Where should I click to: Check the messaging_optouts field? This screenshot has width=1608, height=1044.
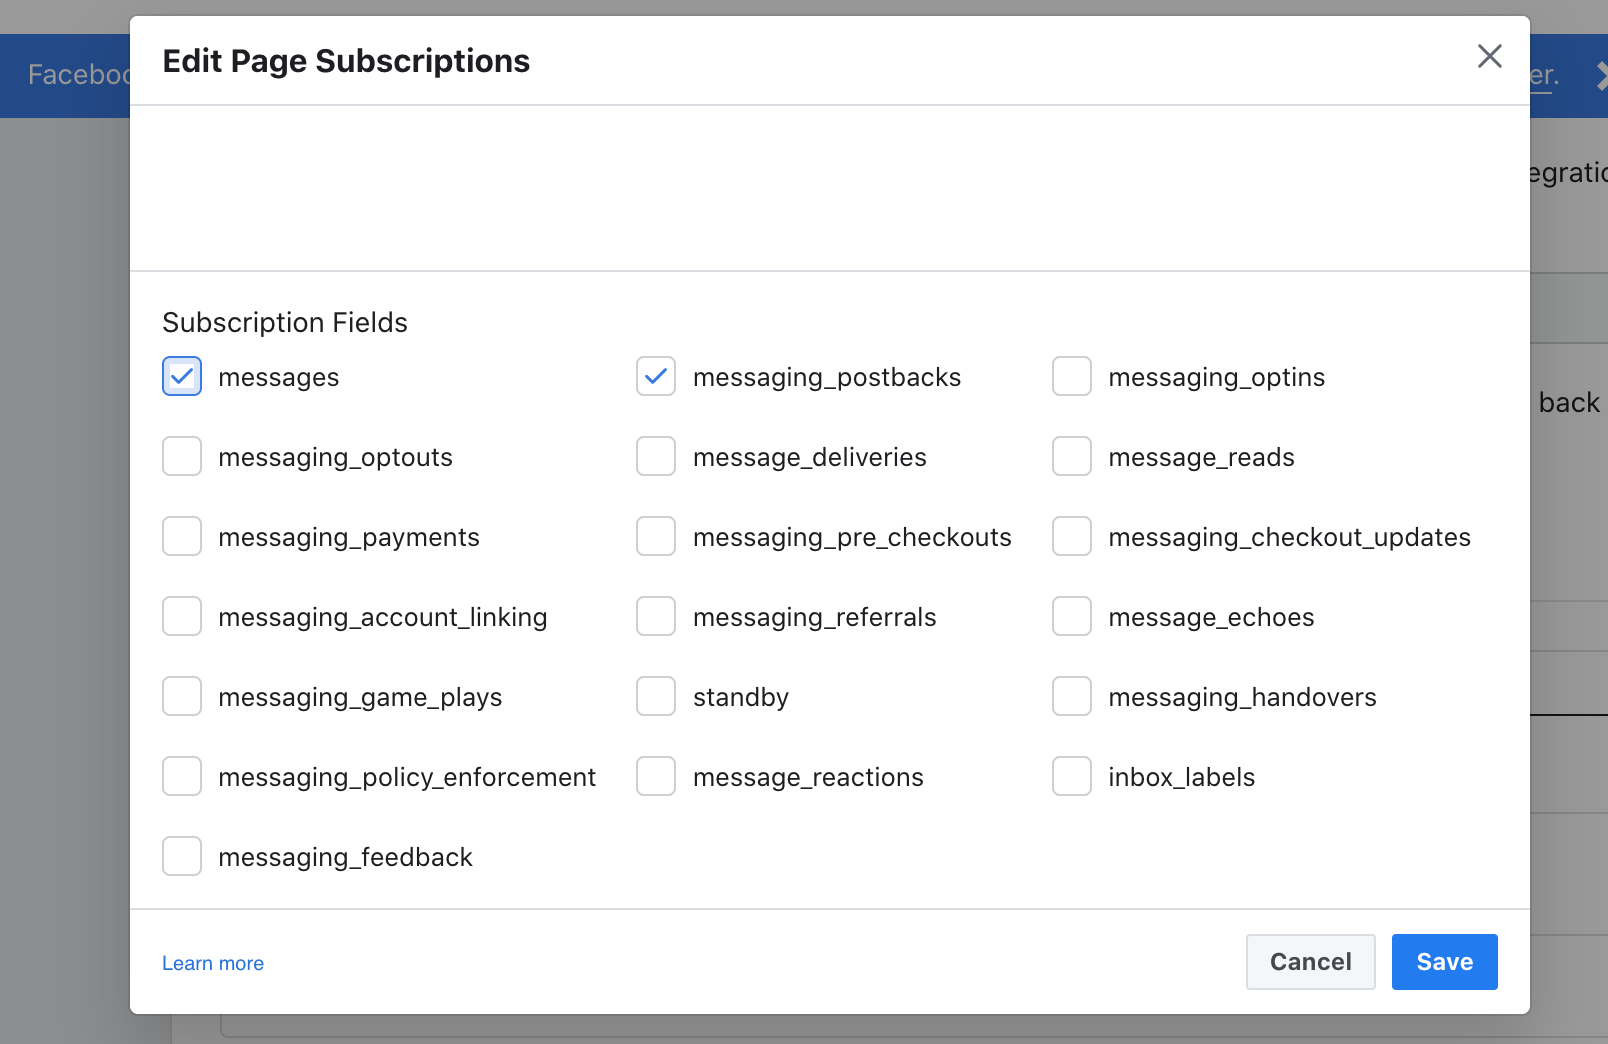coord(182,457)
